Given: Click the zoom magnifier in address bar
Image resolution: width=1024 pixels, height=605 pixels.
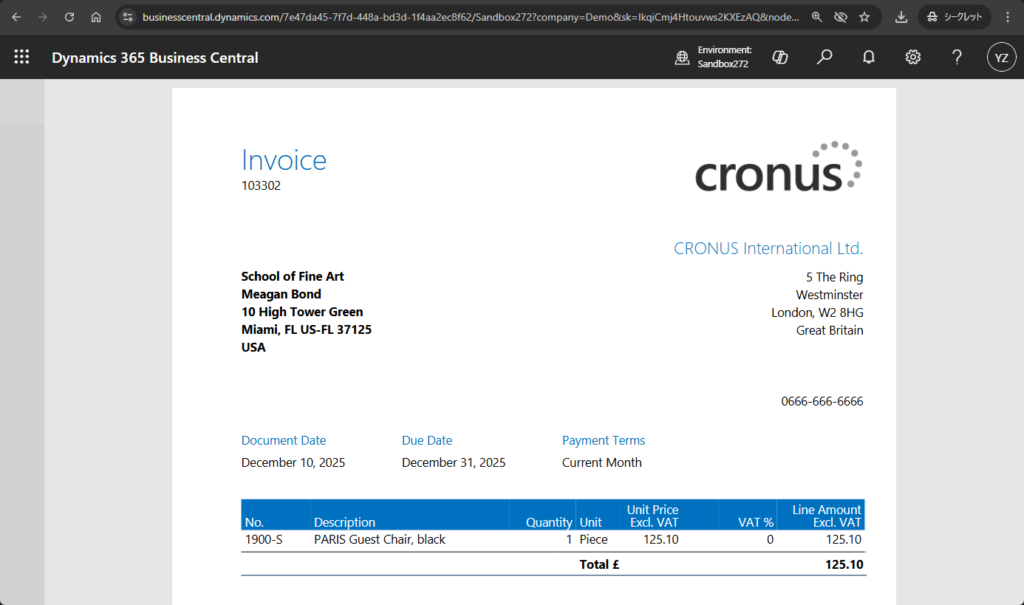Looking at the screenshot, I should tap(817, 17).
